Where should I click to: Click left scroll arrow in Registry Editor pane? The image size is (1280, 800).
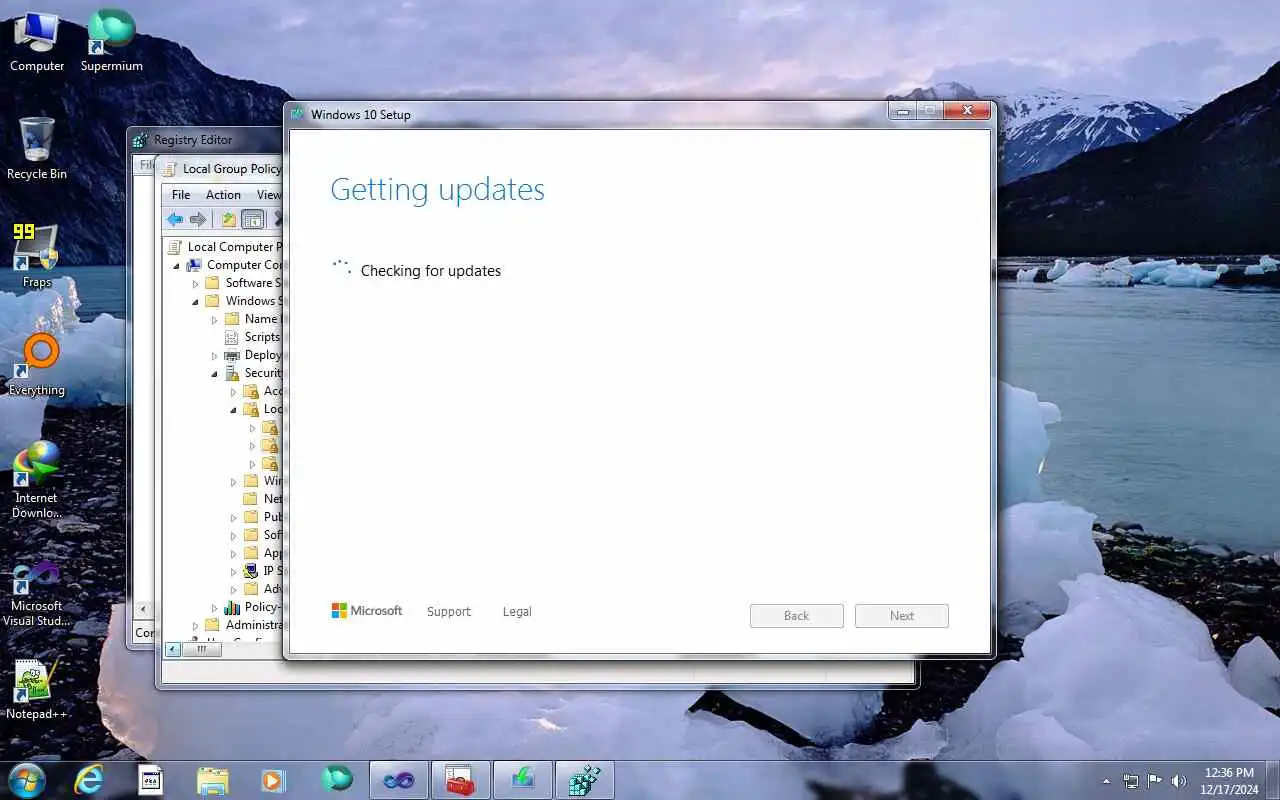142,609
